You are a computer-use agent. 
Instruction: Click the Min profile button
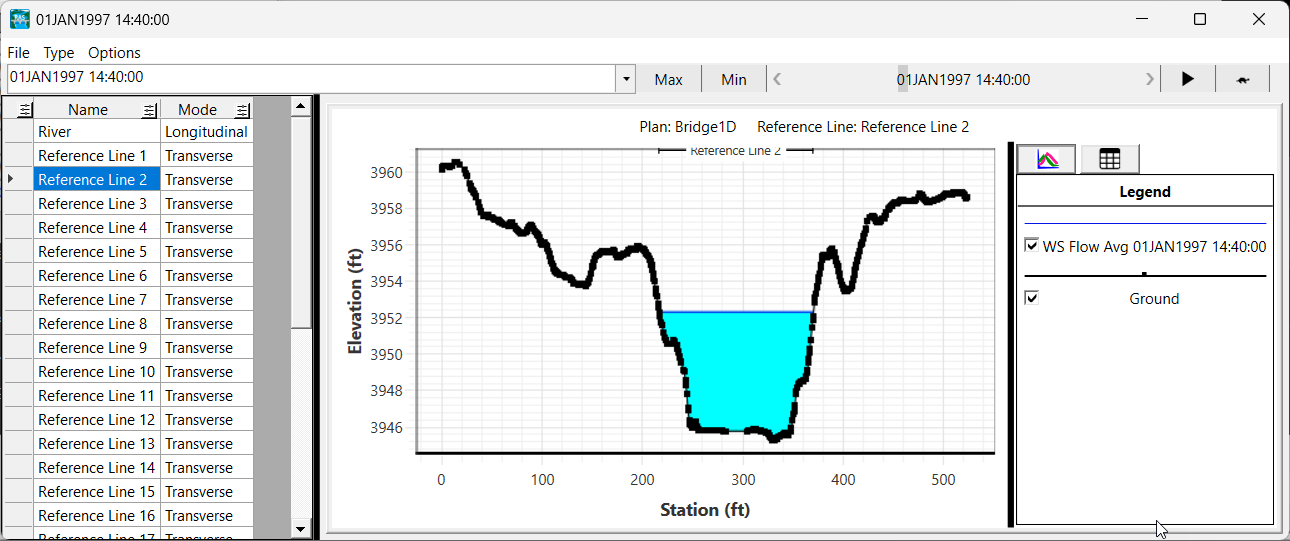click(734, 79)
